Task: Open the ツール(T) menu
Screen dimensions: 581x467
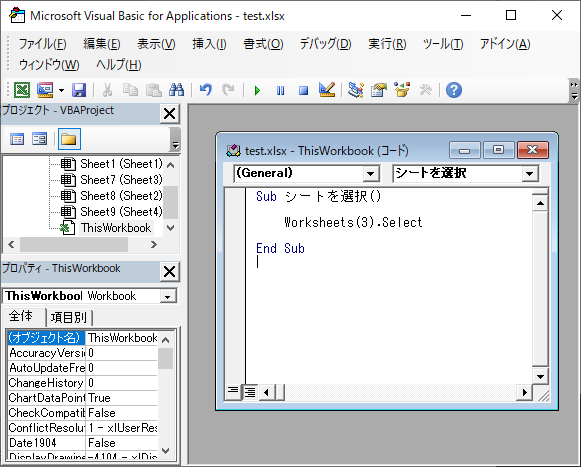Action: (443, 44)
